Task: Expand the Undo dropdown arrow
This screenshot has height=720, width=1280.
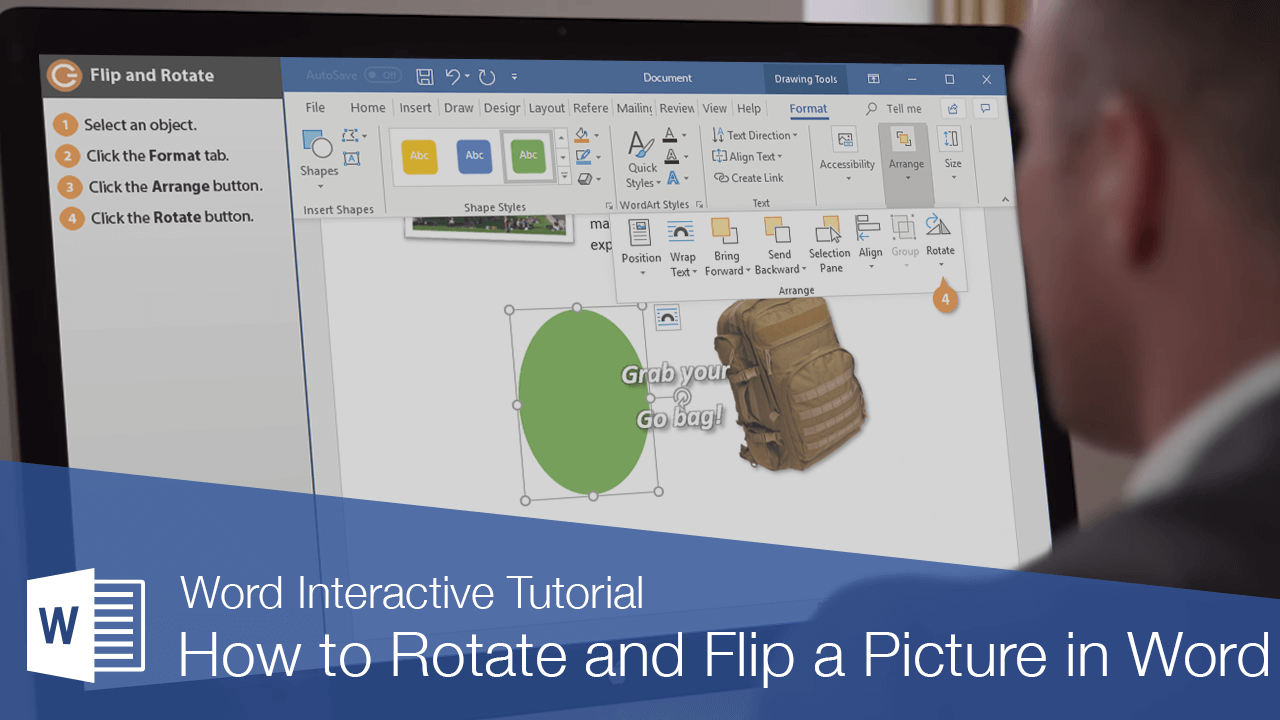Action: [466, 77]
